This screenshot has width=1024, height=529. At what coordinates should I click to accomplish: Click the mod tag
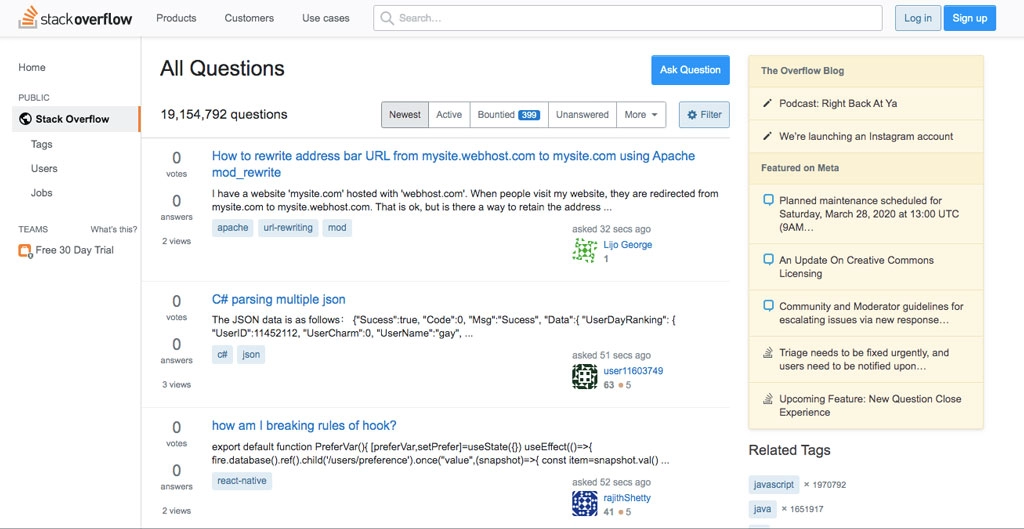tap(337, 228)
